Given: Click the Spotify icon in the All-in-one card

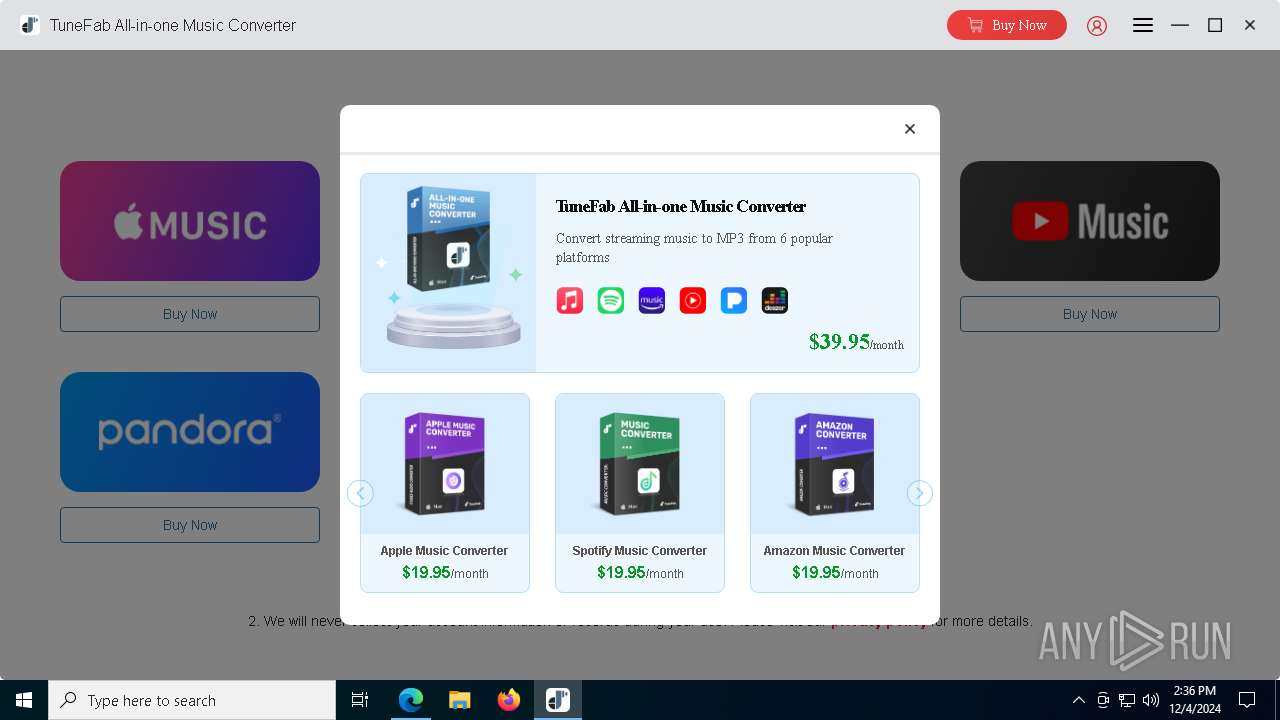Looking at the screenshot, I should (x=611, y=300).
